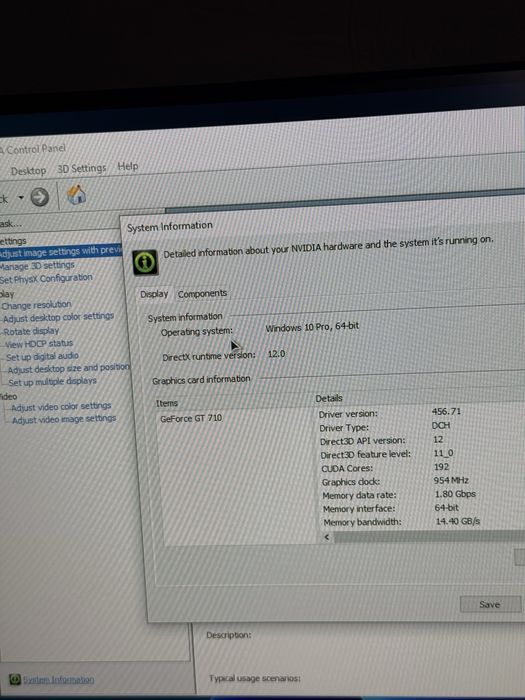The height and width of the screenshot is (700, 525).
Task: Select Adjust desktop color settings
Action: pos(58,317)
